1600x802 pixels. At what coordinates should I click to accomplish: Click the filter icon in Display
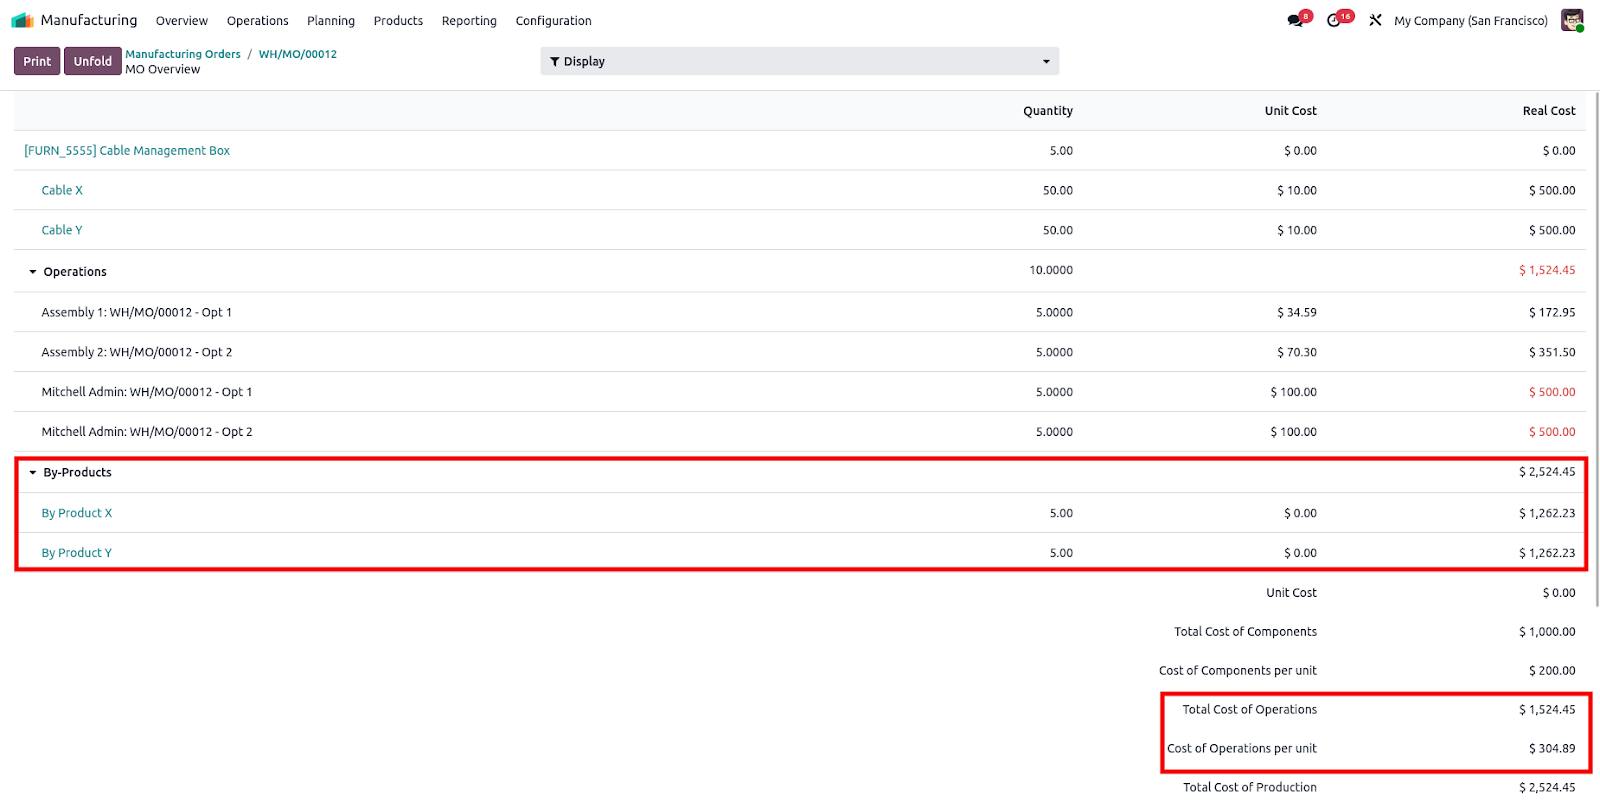click(555, 62)
